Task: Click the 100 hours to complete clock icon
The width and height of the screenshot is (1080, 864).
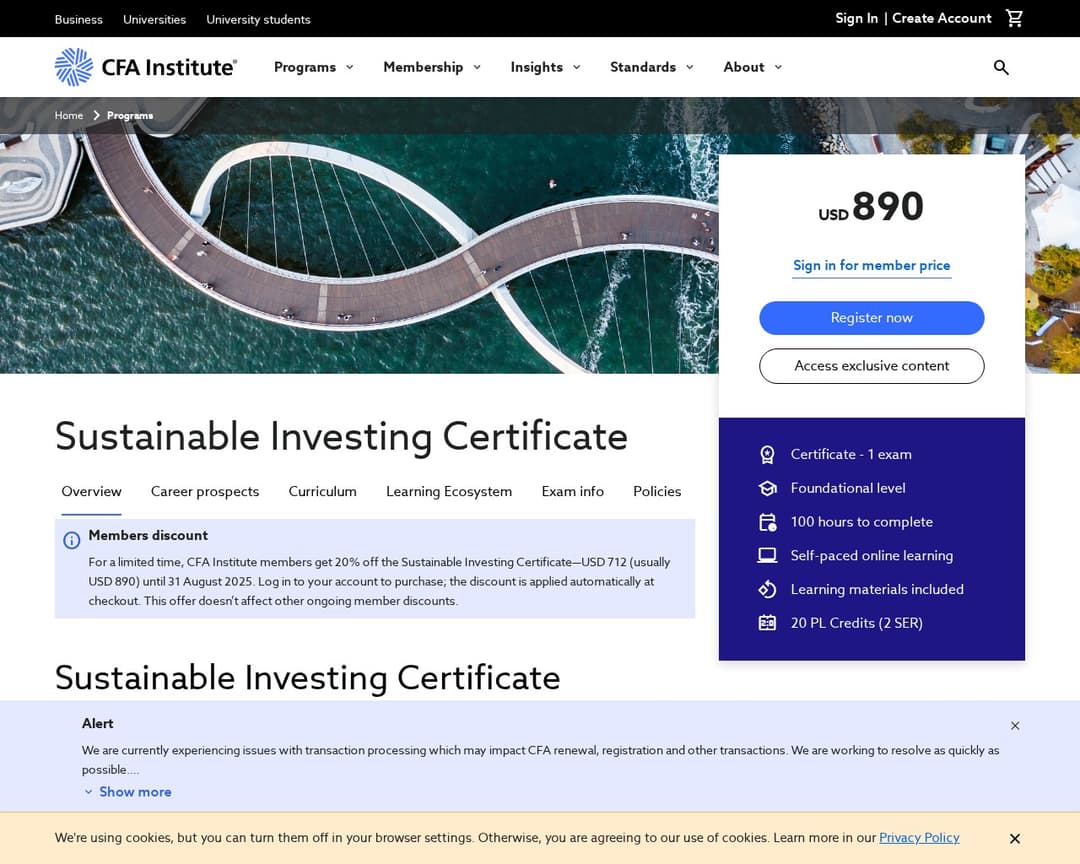Action: tap(767, 521)
